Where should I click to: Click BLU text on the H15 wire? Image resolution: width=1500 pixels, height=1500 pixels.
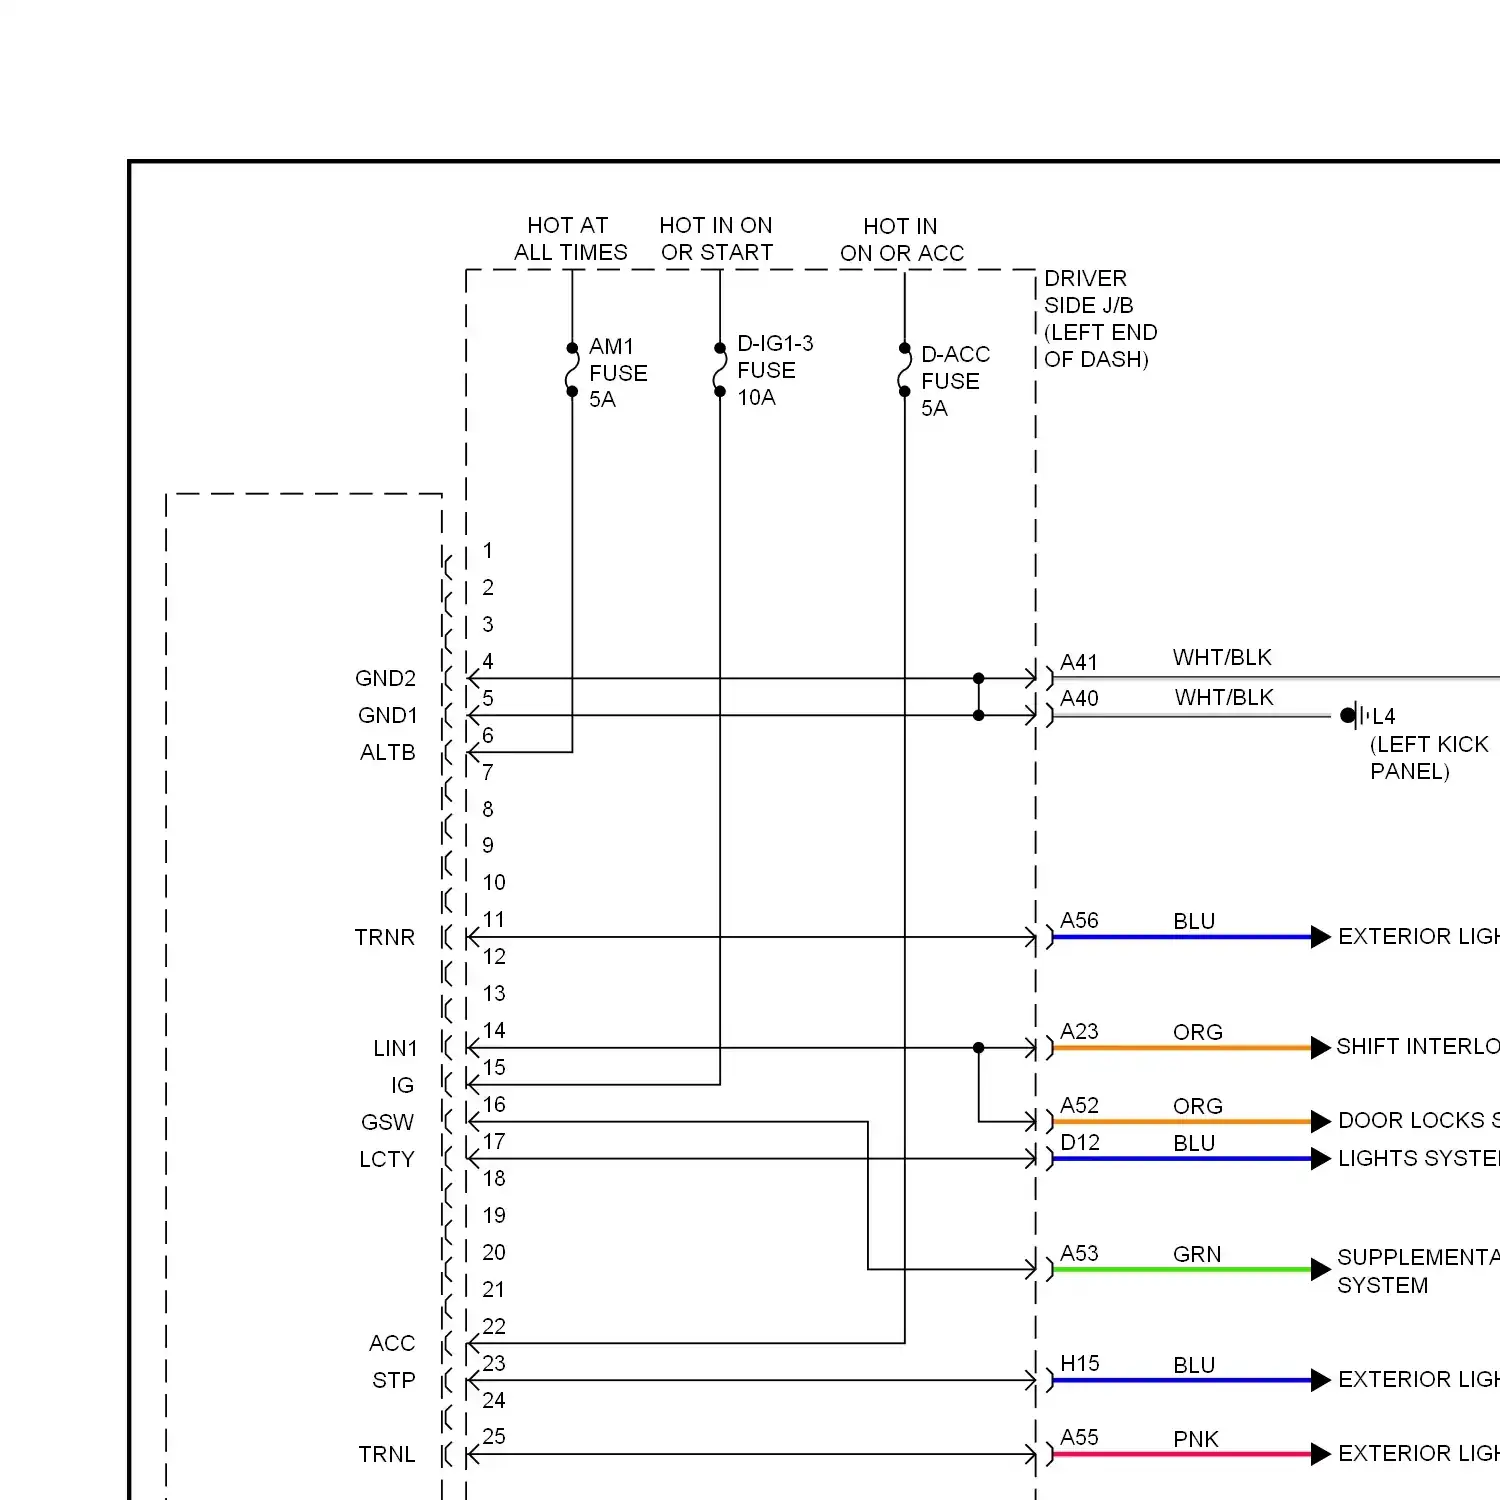(x=1194, y=1365)
